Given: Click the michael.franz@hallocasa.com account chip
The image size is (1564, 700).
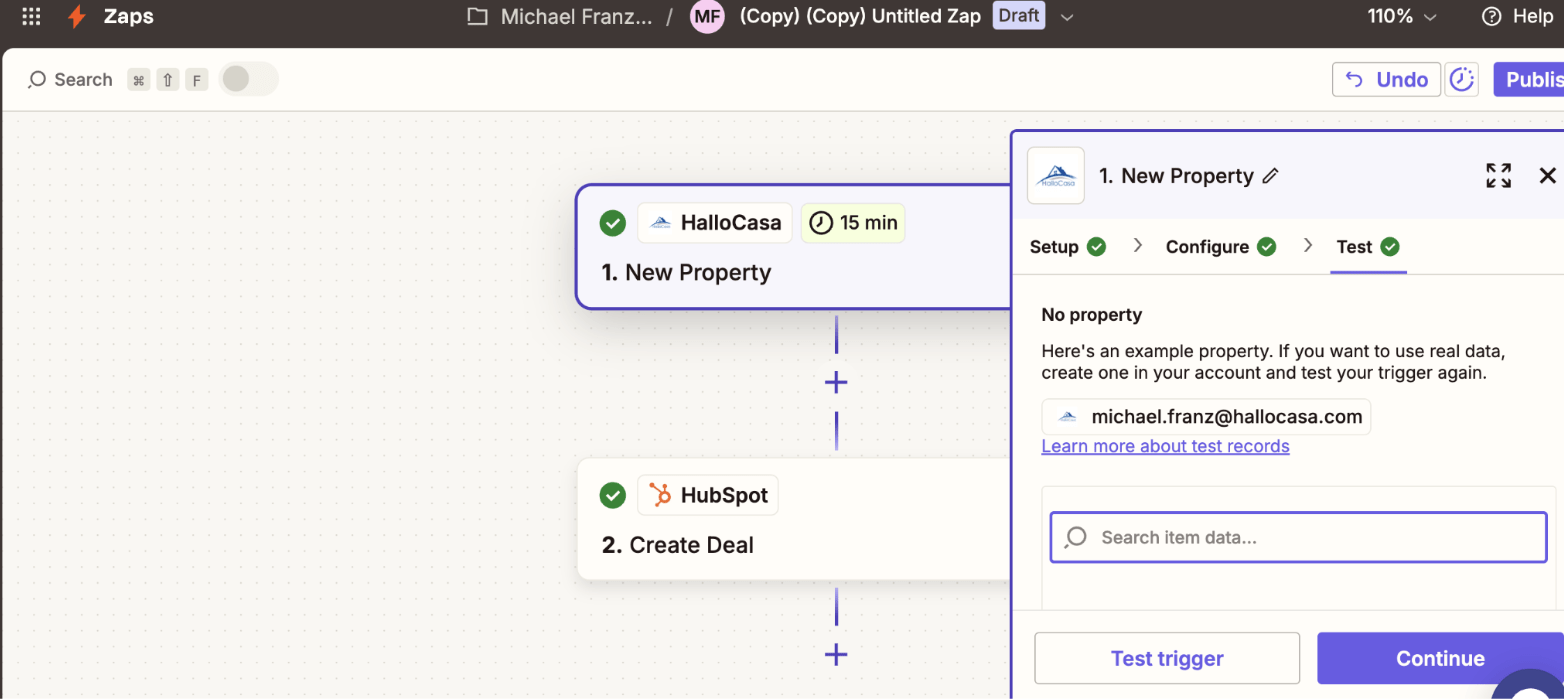Looking at the screenshot, I should tap(1206, 417).
